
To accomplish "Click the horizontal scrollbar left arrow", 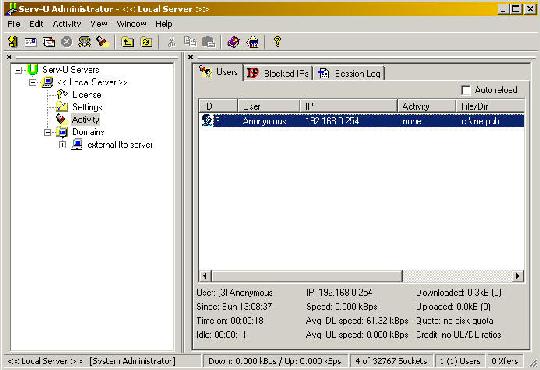I will [x=205, y=276].
